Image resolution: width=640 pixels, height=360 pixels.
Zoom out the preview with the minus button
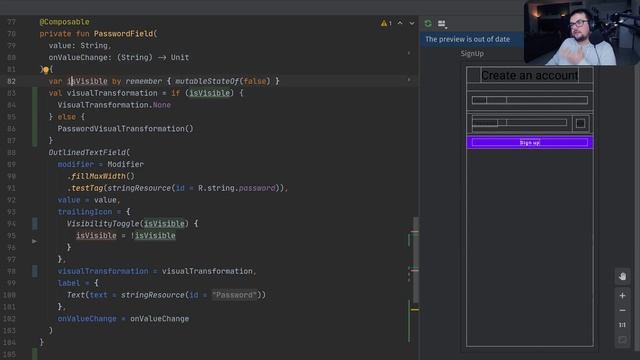tap(622, 310)
